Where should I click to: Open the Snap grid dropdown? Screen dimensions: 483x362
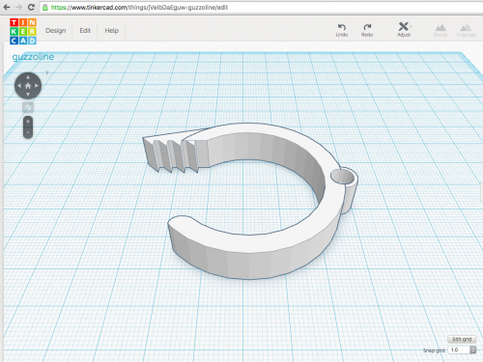coord(473,350)
